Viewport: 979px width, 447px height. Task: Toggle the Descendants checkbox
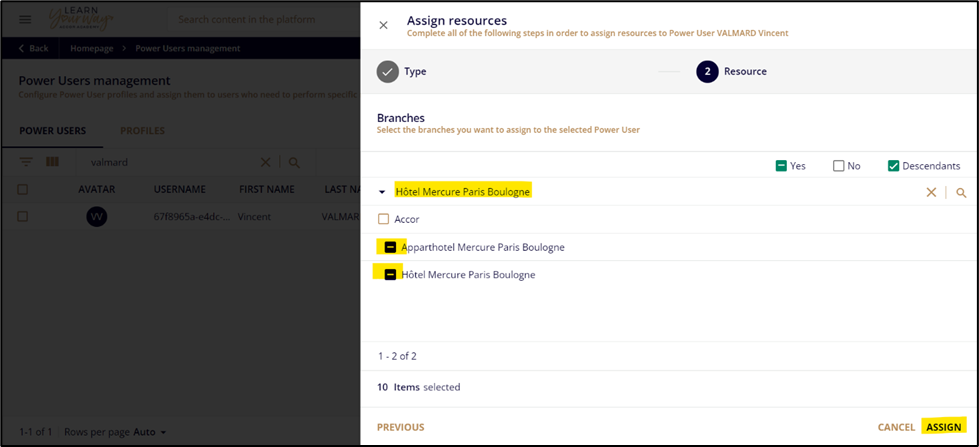pos(893,166)
